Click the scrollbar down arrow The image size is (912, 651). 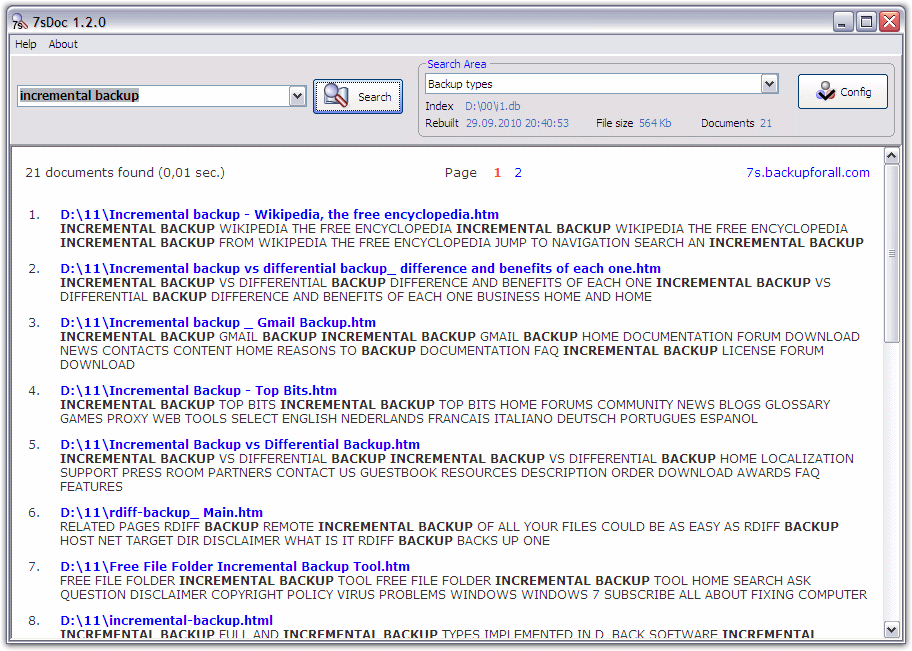(891, 631)
